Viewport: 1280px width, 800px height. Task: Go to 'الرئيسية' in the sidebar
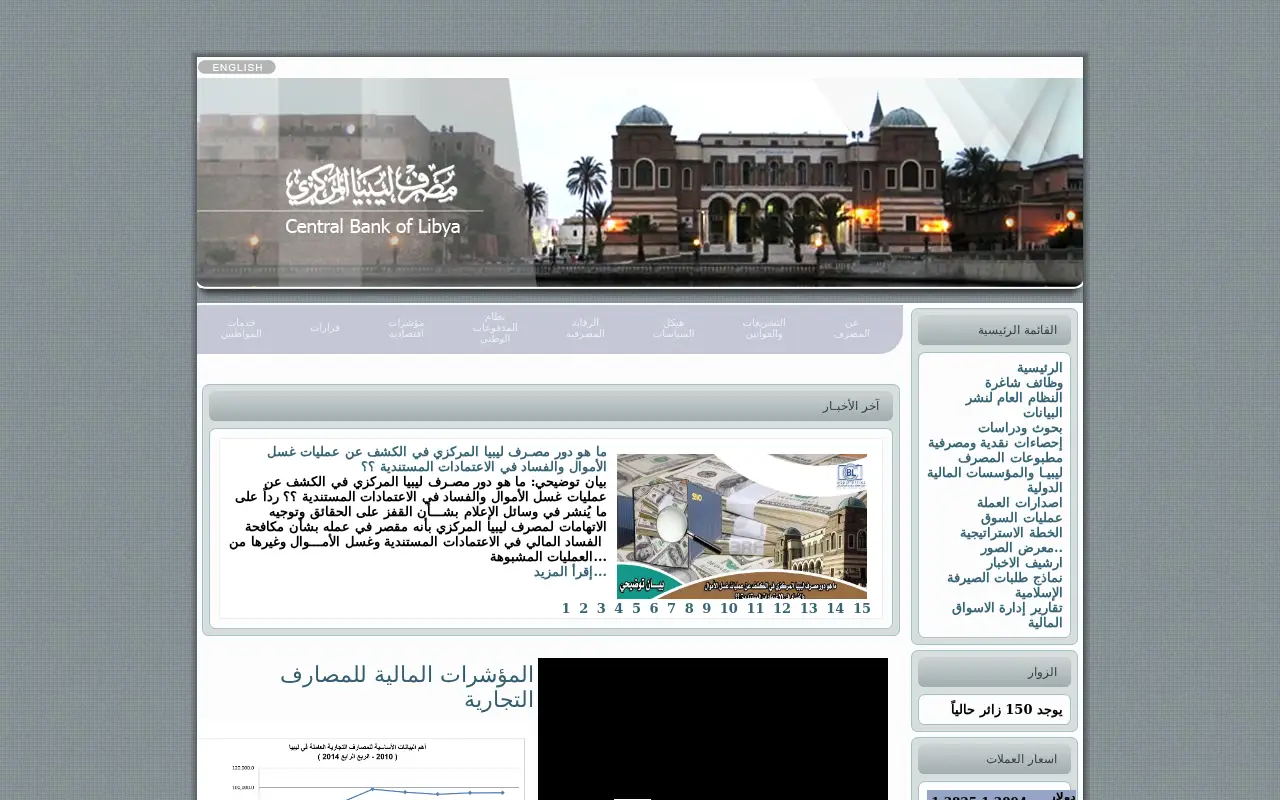[1040, 368]
